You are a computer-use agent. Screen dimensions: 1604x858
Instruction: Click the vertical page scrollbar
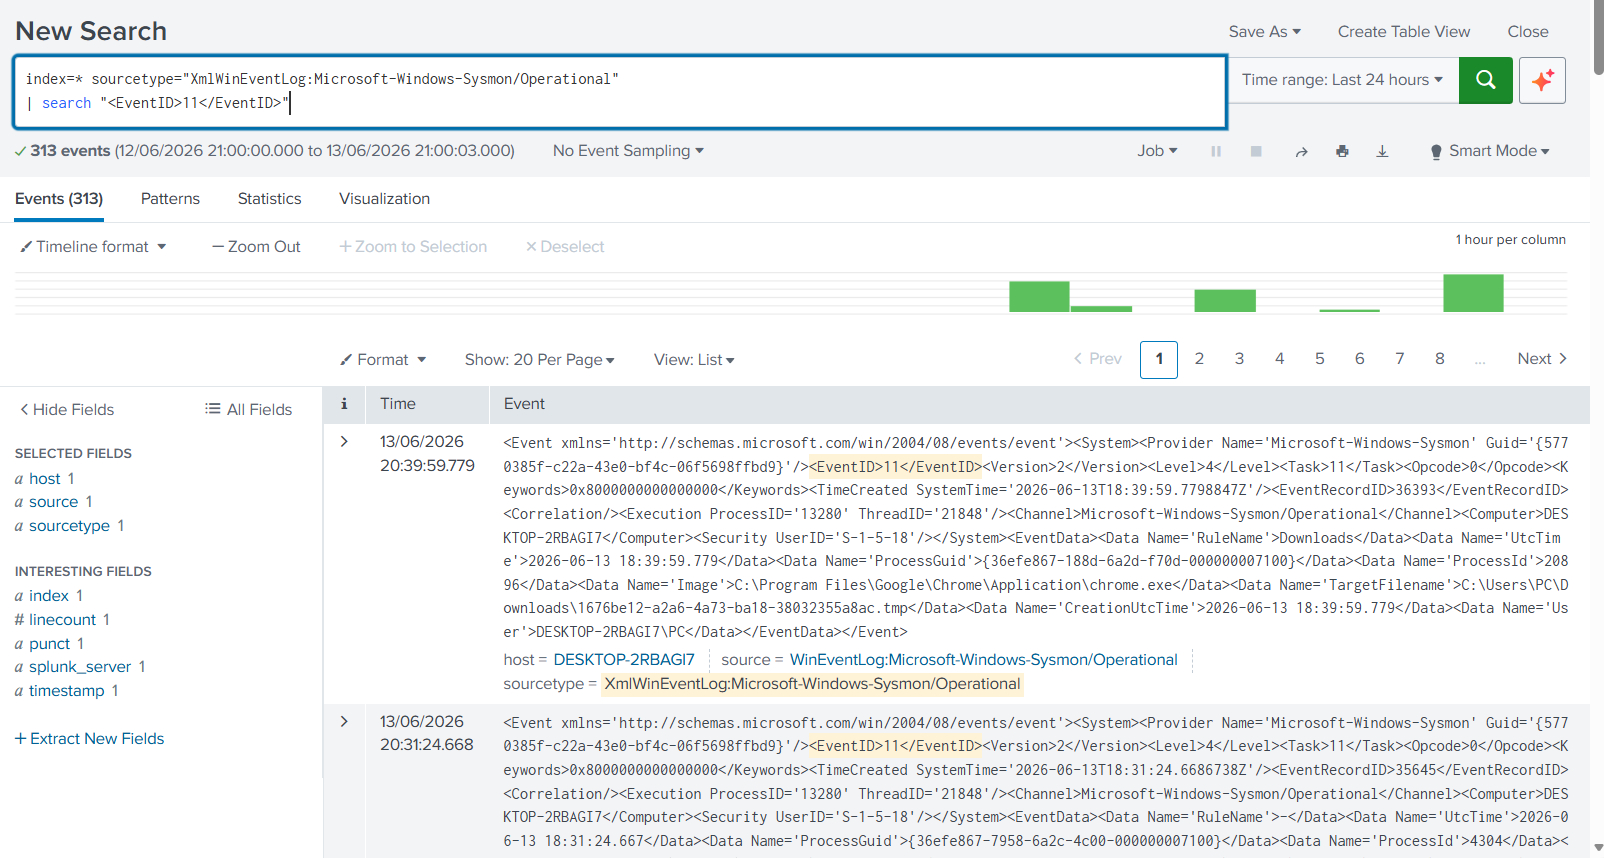tap(1597, 40)
